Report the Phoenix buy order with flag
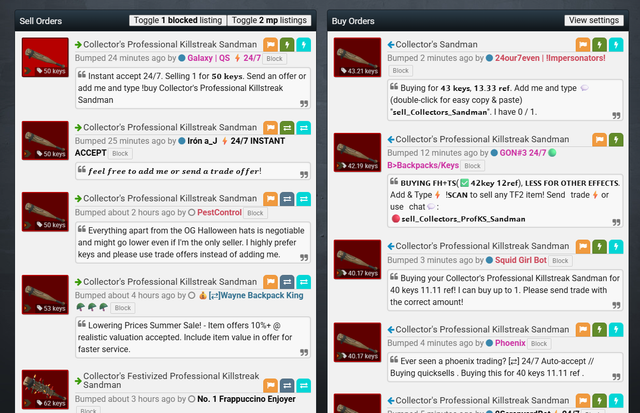The width and height of the screenshot is (640, 413). coord(583,329)
